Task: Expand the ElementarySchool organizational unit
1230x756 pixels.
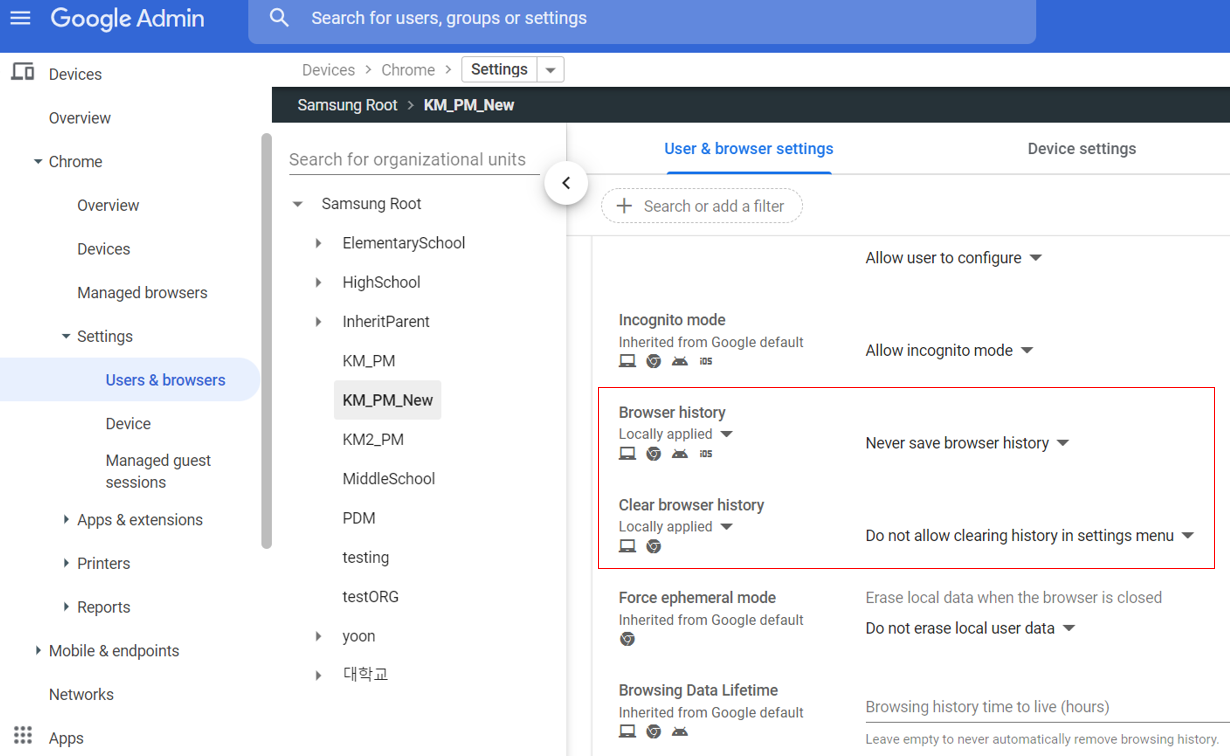Action: 318,243
